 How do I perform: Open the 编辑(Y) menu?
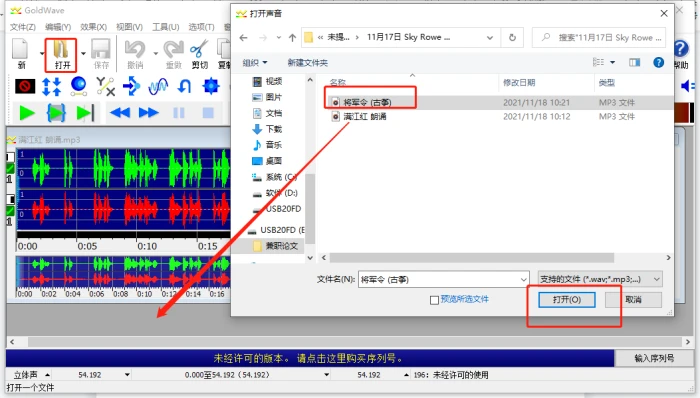[x=58, y=27]
